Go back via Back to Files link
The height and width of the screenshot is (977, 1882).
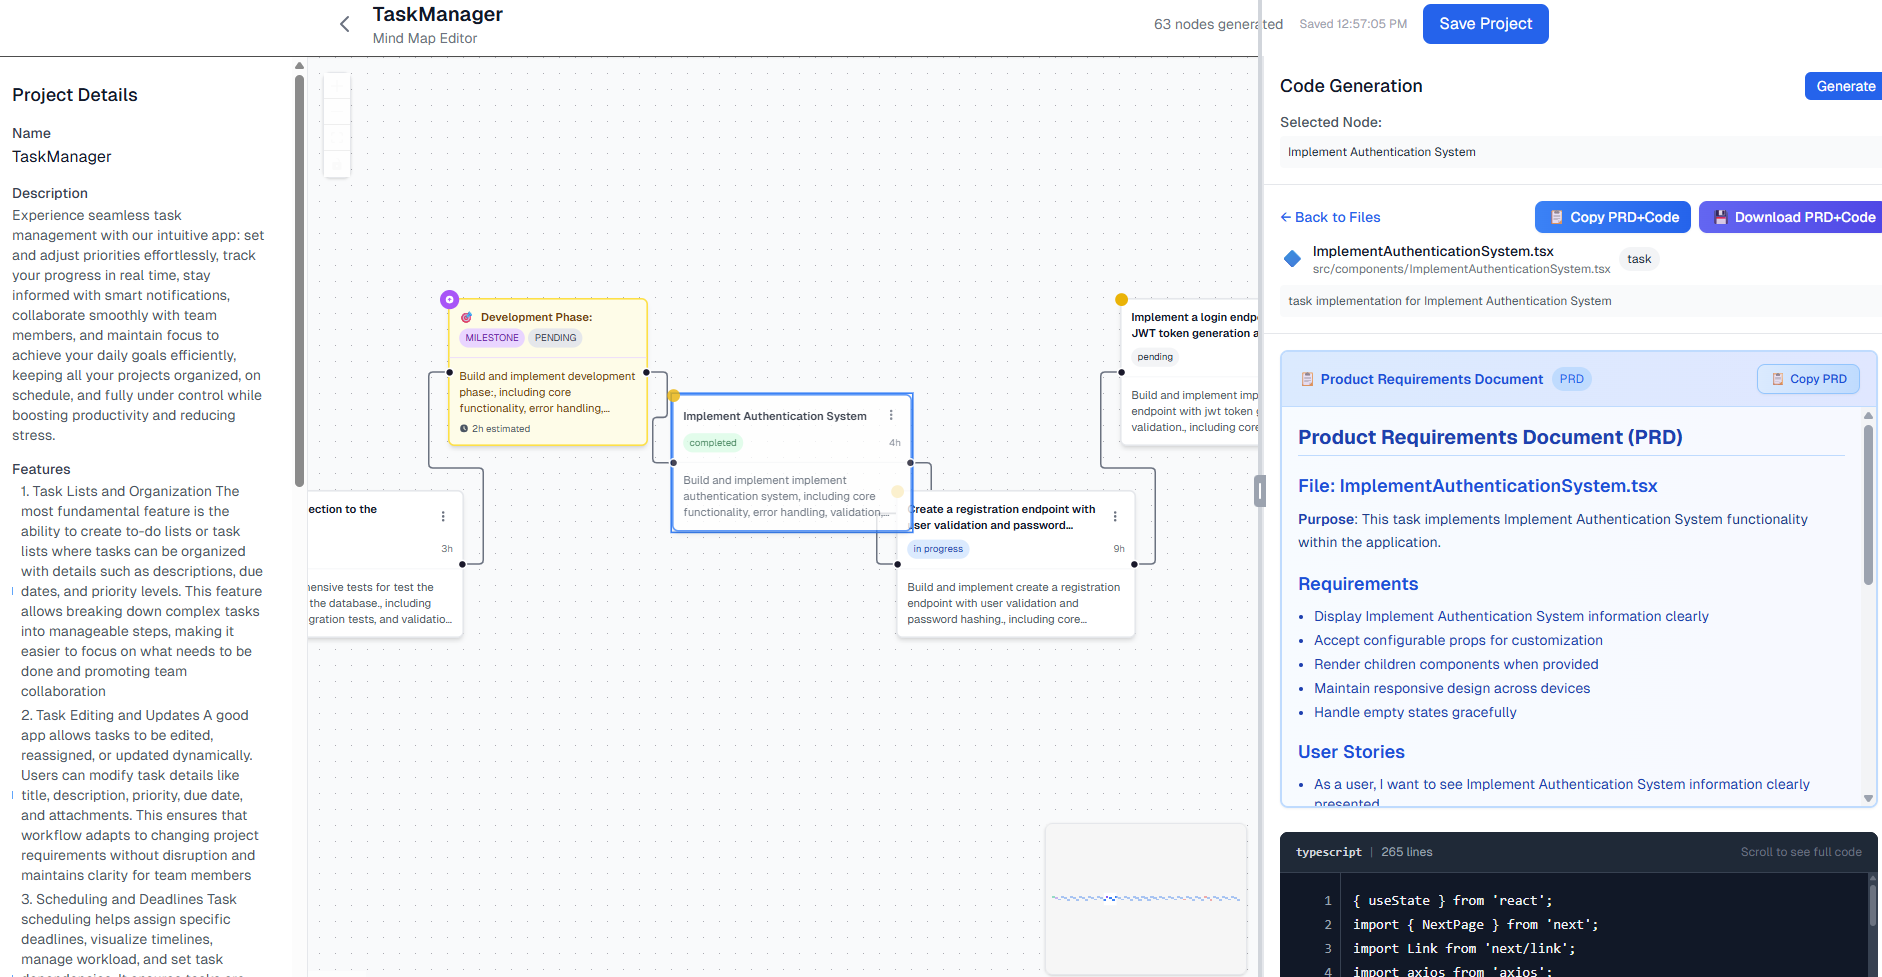coord(1330,217)
